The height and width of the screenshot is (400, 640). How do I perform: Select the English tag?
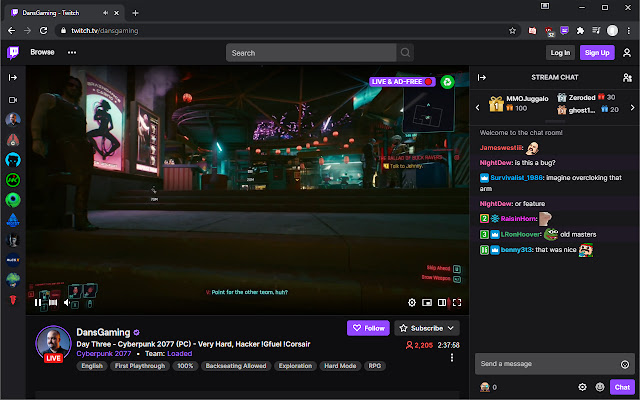pyautogui.click(x=92, y=366)
